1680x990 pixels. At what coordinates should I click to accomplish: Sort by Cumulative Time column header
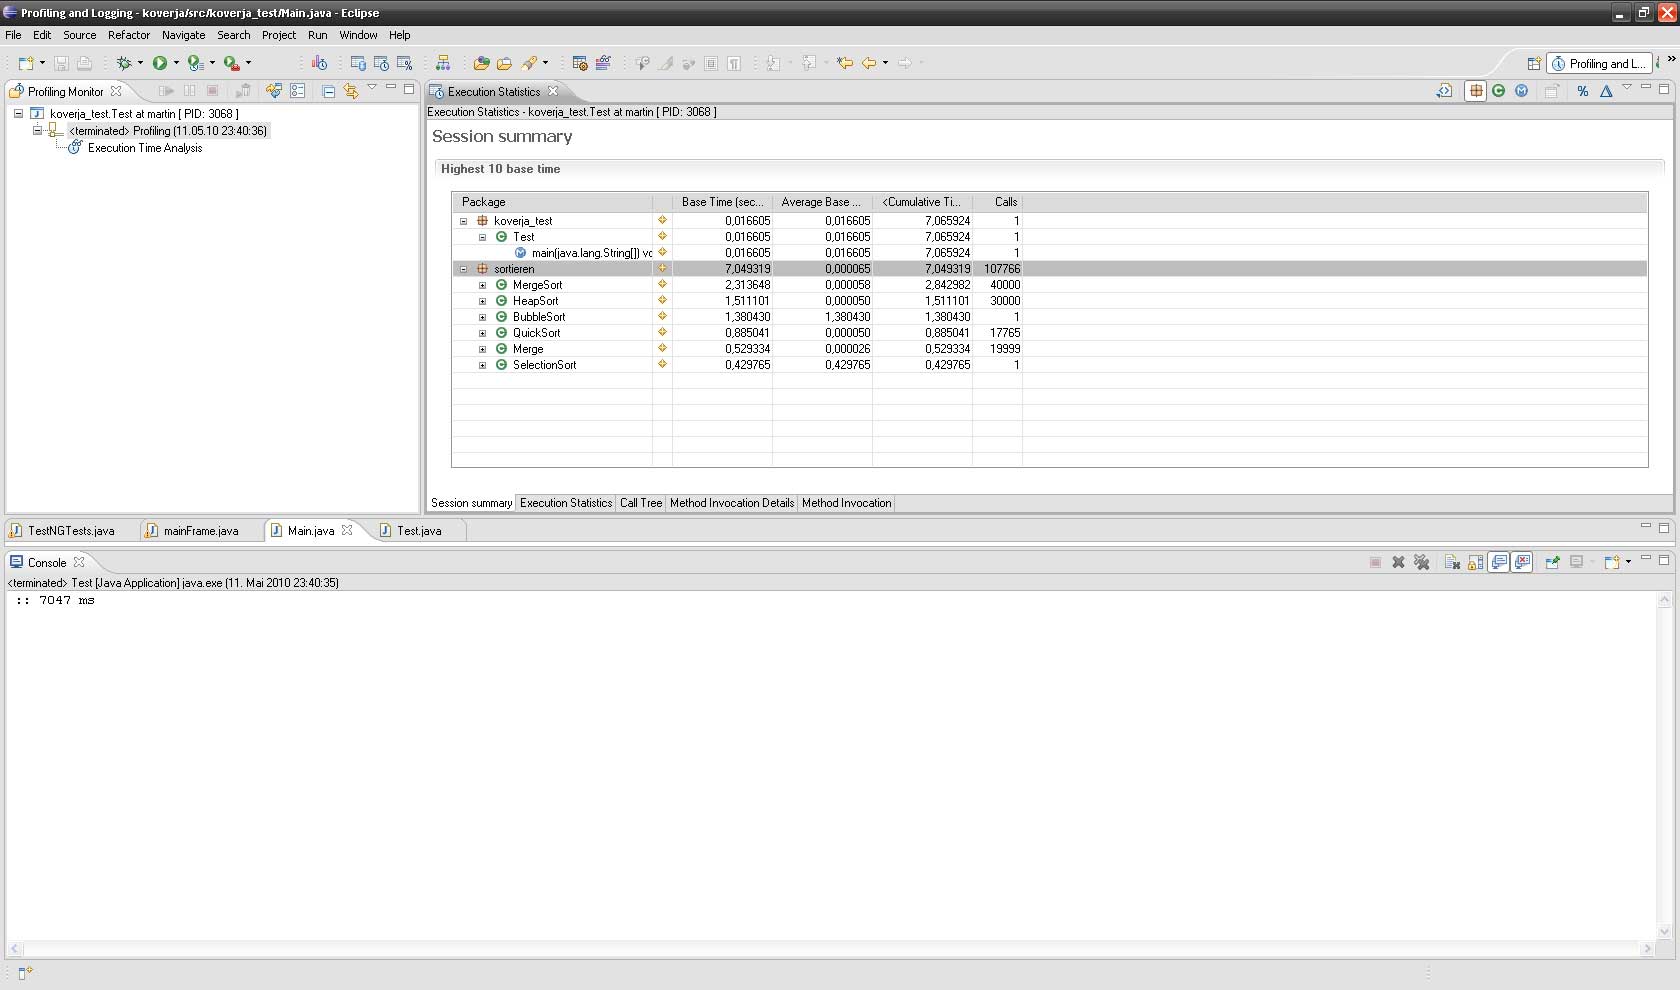[922, 202]
